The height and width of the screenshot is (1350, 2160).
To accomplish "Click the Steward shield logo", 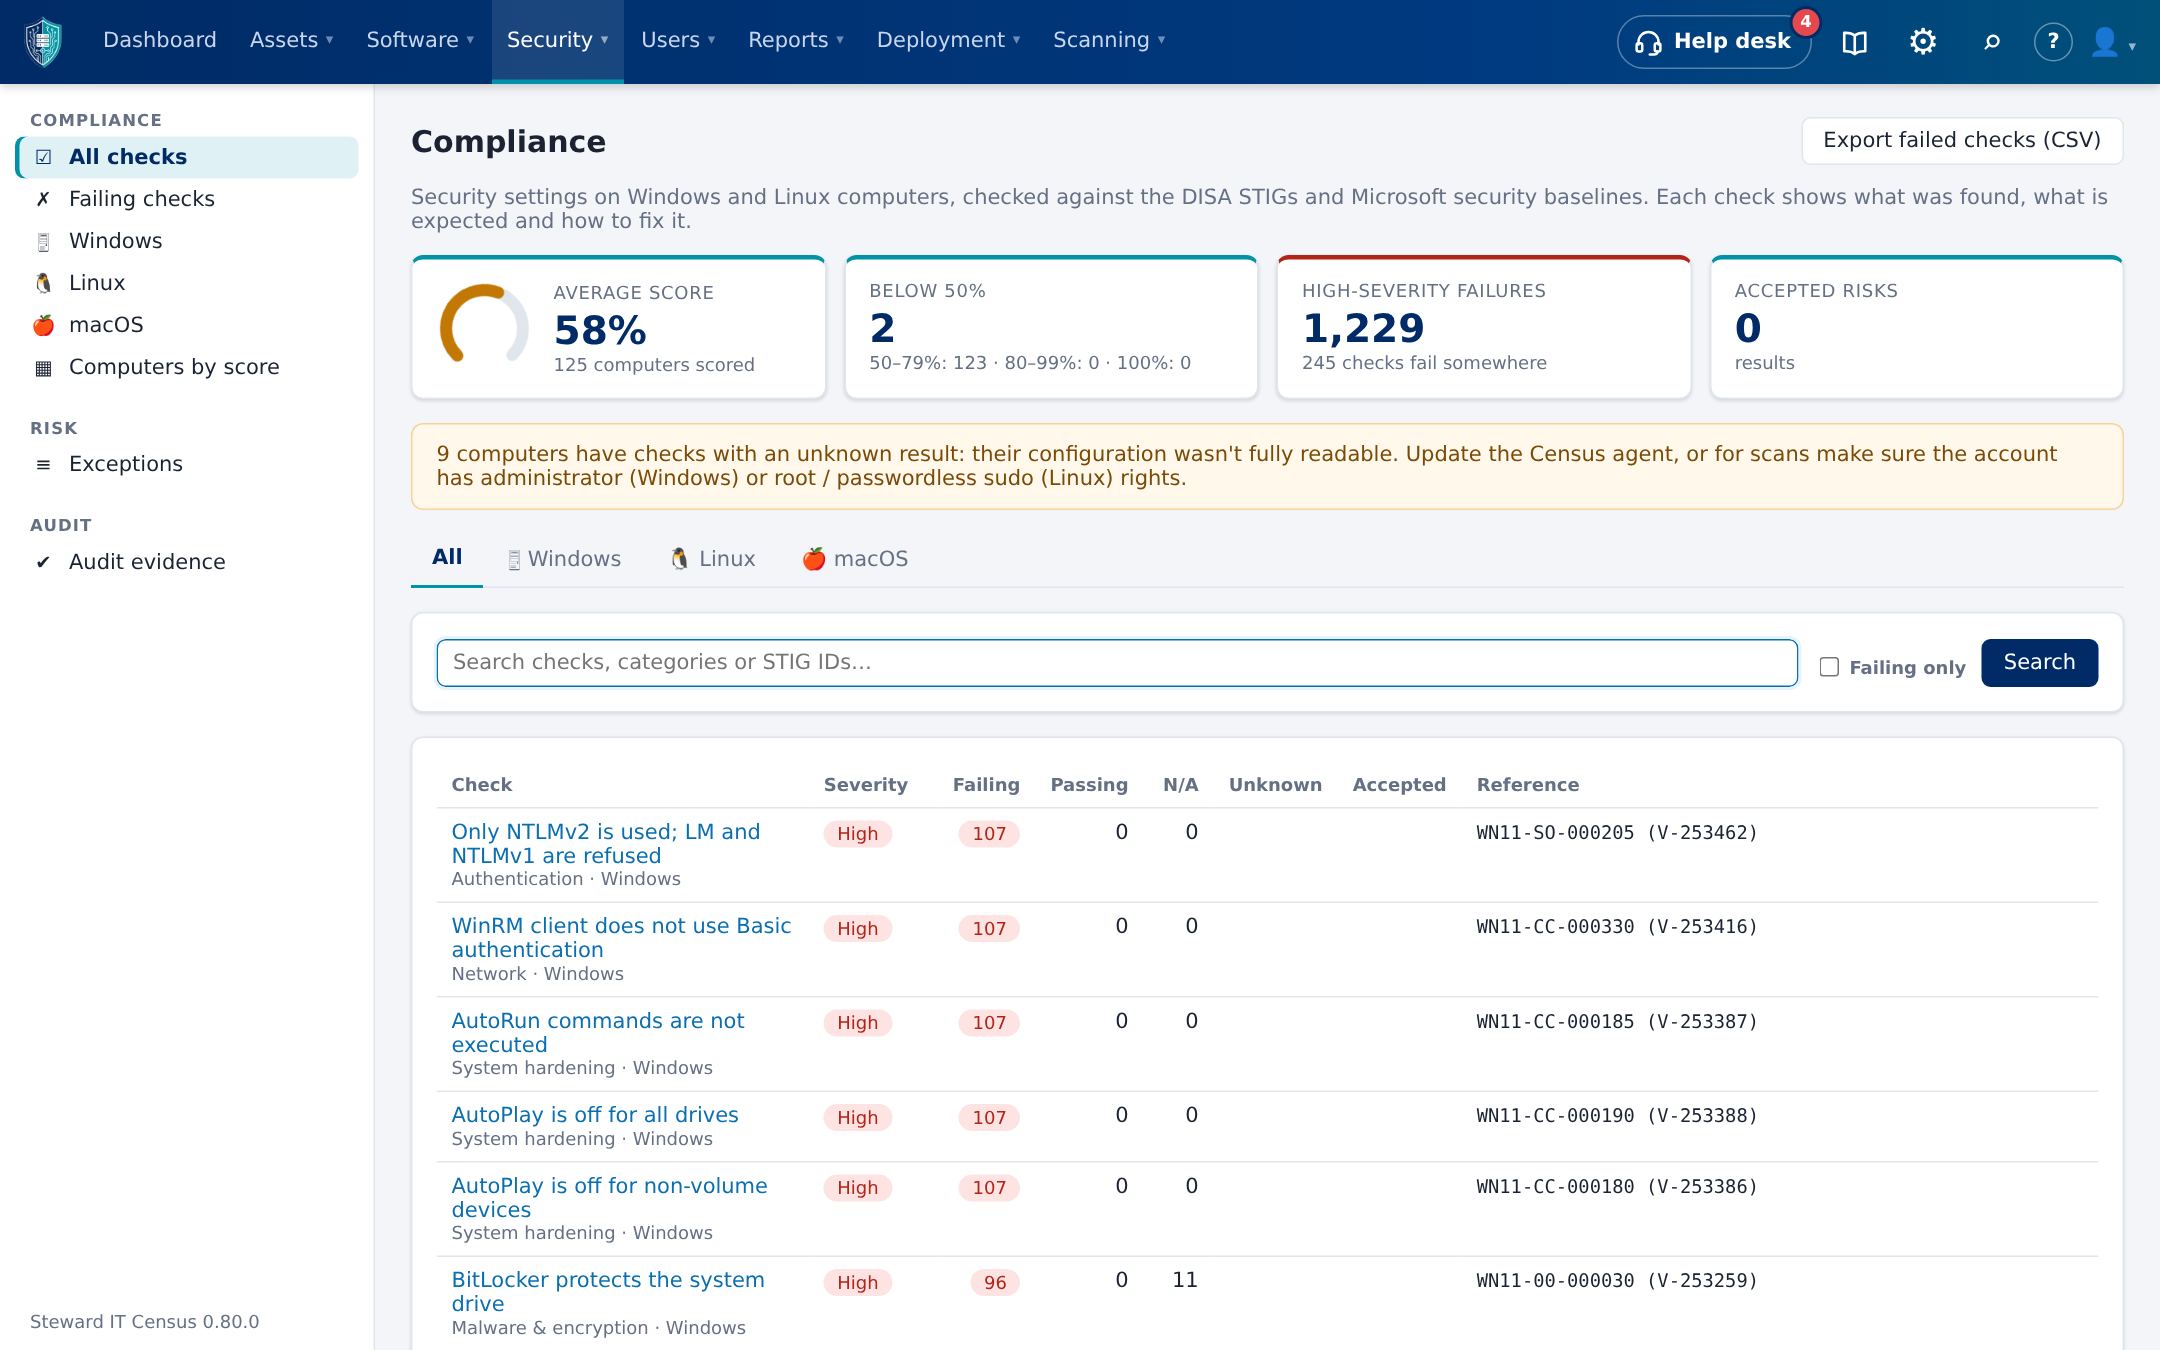I will click(x=43, y=41).
